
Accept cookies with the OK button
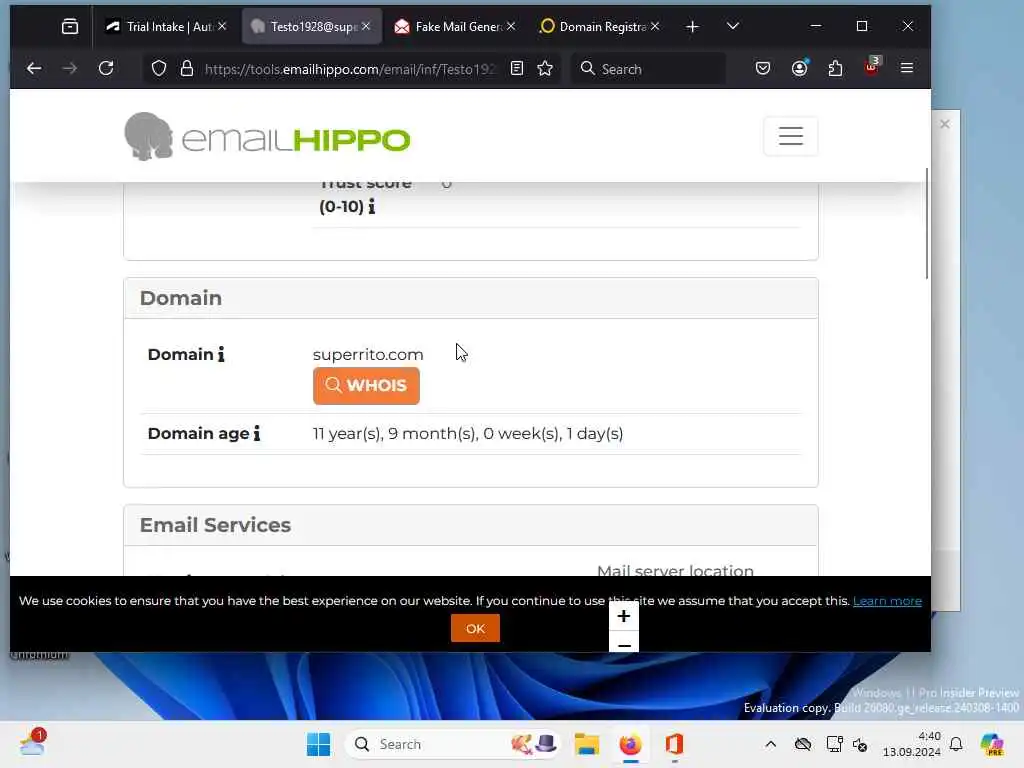pos(475,628)
